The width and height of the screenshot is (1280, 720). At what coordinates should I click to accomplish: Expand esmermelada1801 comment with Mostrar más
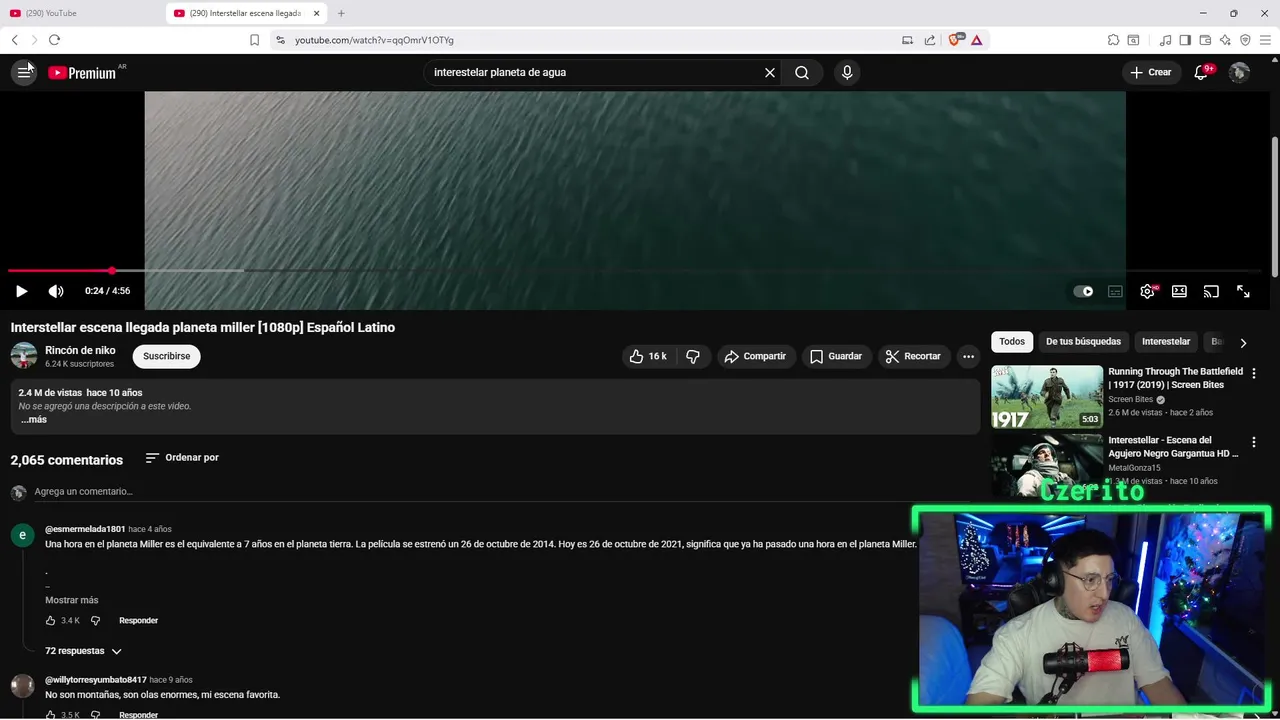click(72, 600)
